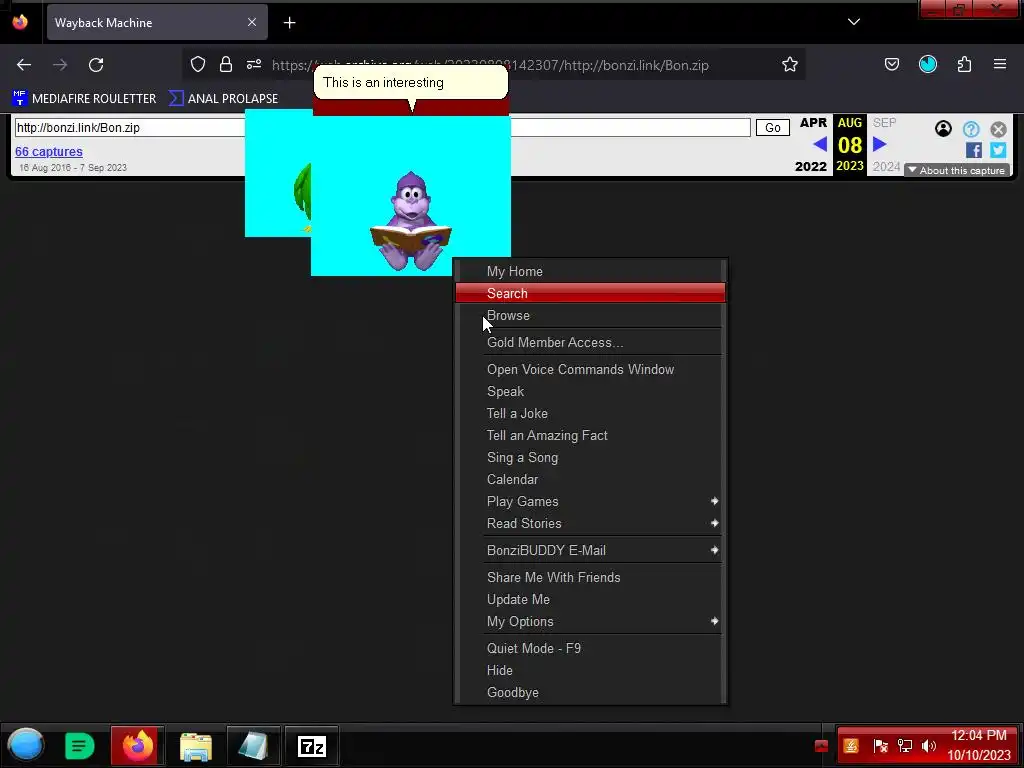Viewport: 1024px width, 768px height.
Task: Close the Wayback toolbar with X icon
Action: tap(998, 129)
